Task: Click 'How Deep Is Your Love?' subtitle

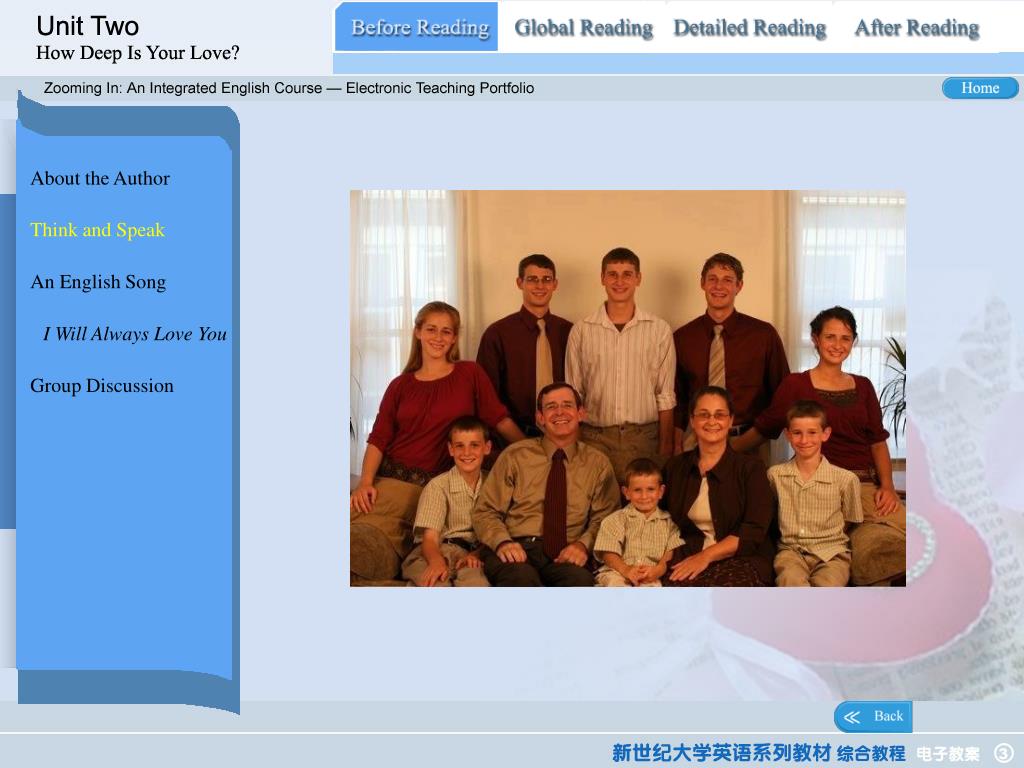Action: coord(138,53)
